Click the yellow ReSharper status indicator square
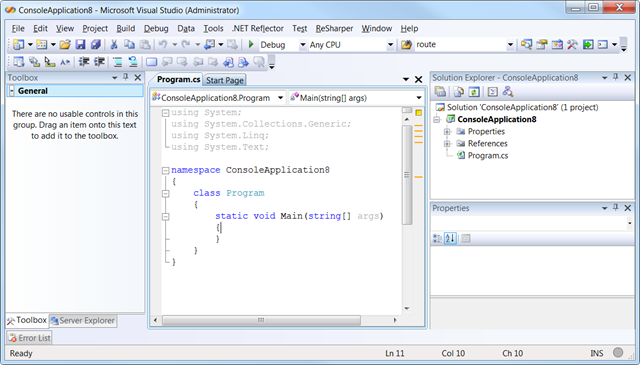 [x=418, y=112]
